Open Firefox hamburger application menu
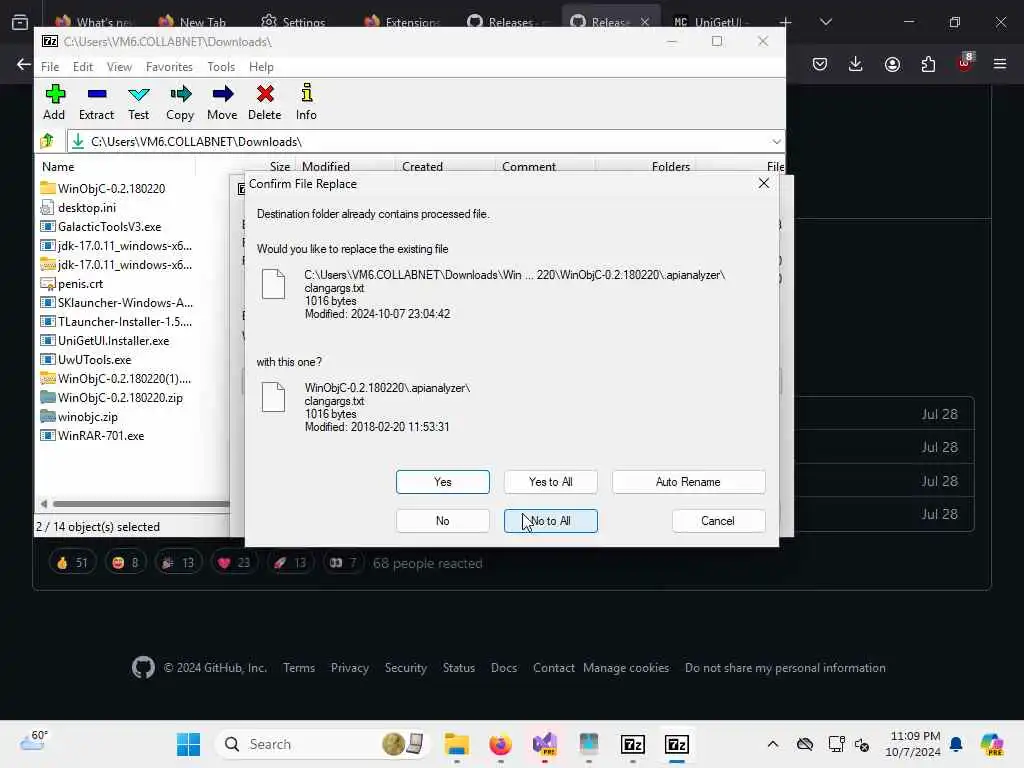This screenshot has height=768, width=1024. [x=1000, y=64]
